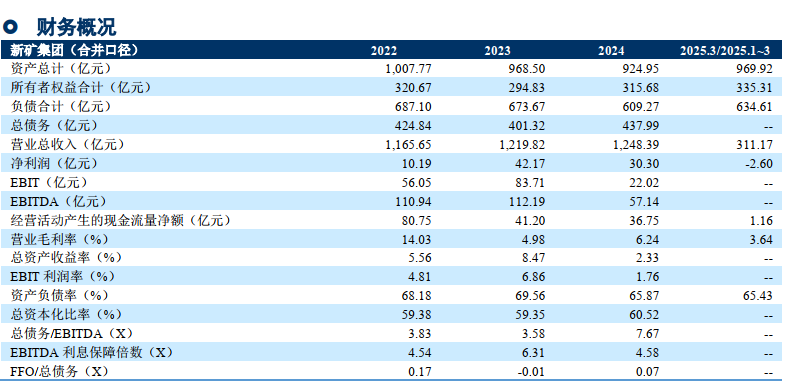Click the EBITDA 利息保障倍数 row label
800x384 pixels.
coord(91,352)
